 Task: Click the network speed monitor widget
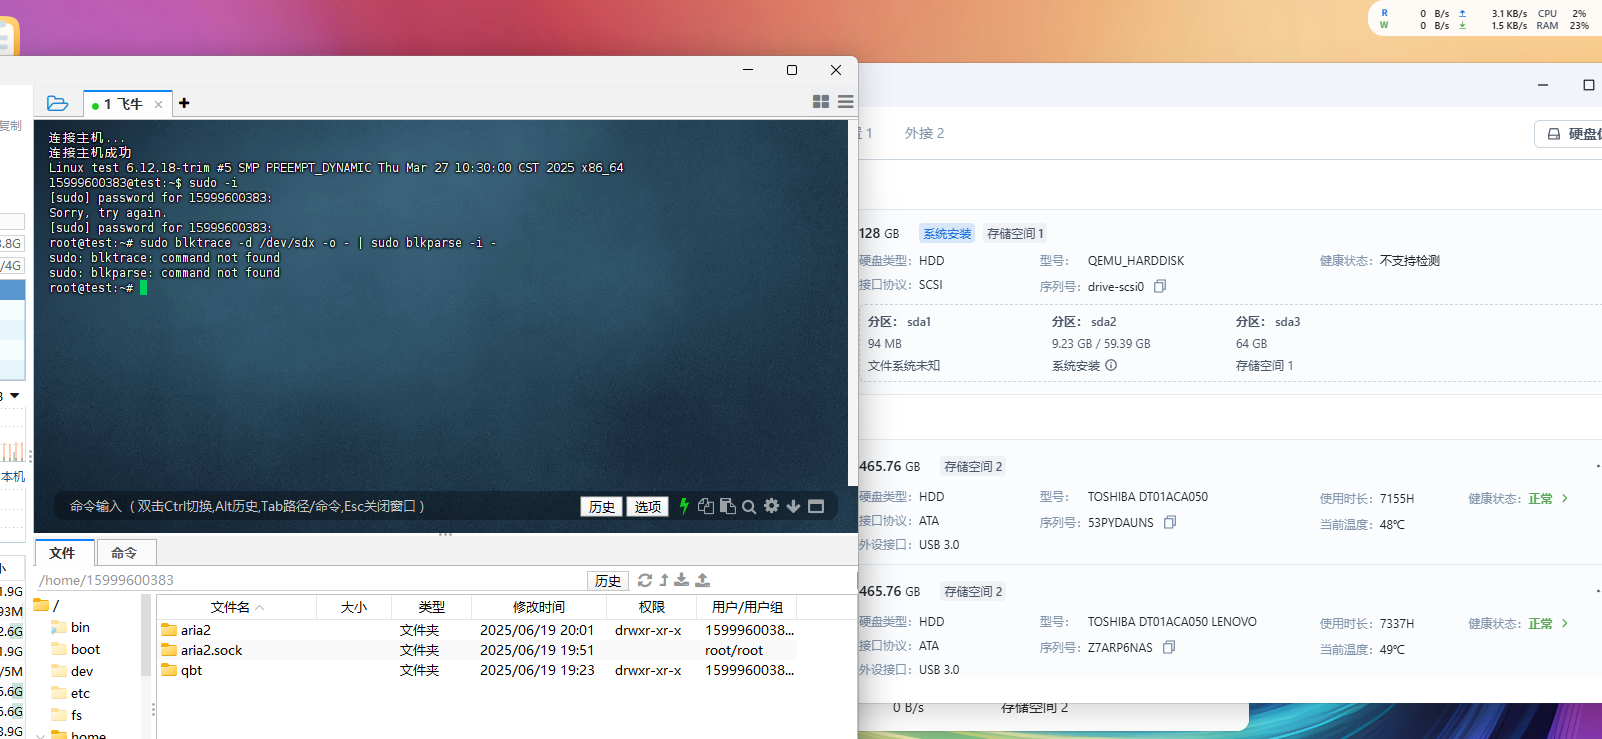pyautogui.click(x=1483, y=19)
